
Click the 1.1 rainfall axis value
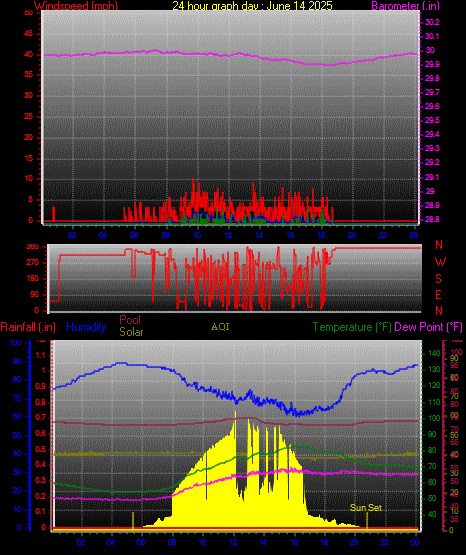tap(41, 355)
